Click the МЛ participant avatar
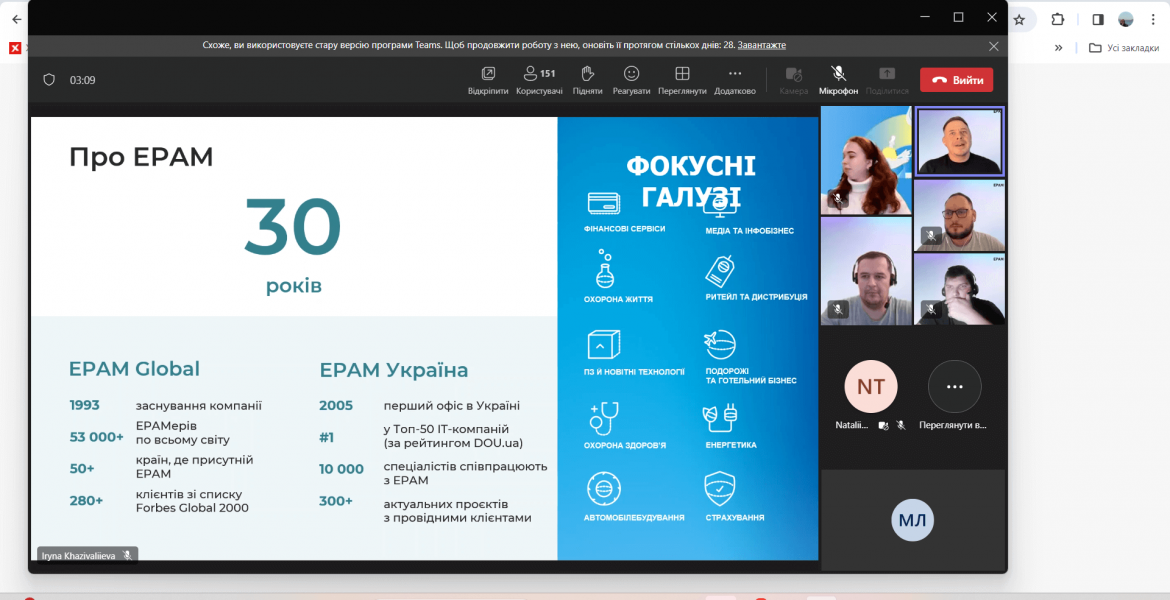Image resolution: width=1170 pixels, height=600 pixels. tap(913, 519)
